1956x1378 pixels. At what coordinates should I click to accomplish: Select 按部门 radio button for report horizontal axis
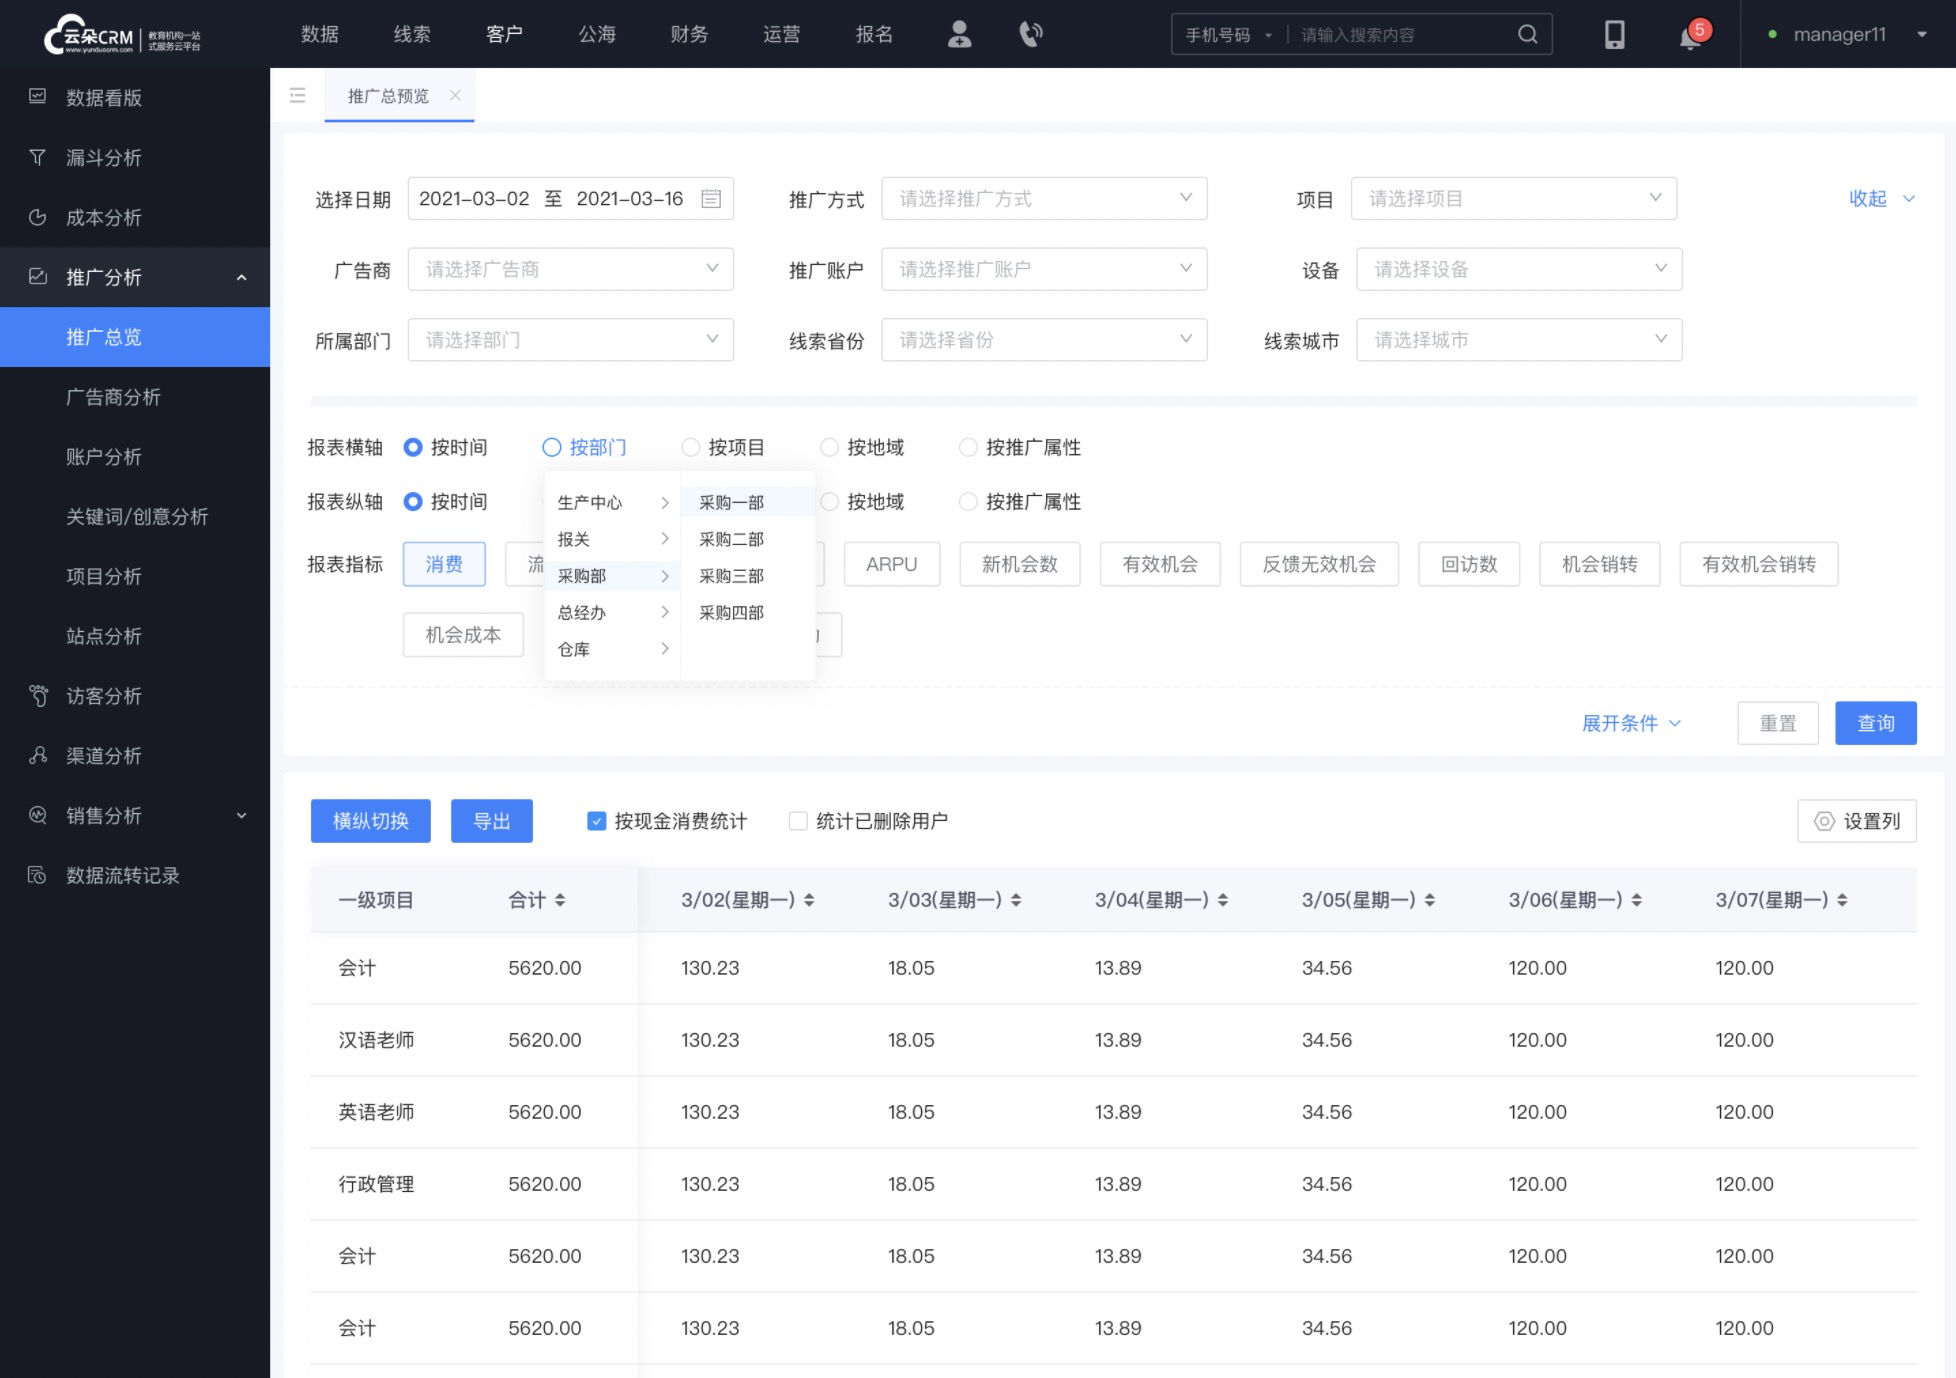pos(552,447)
